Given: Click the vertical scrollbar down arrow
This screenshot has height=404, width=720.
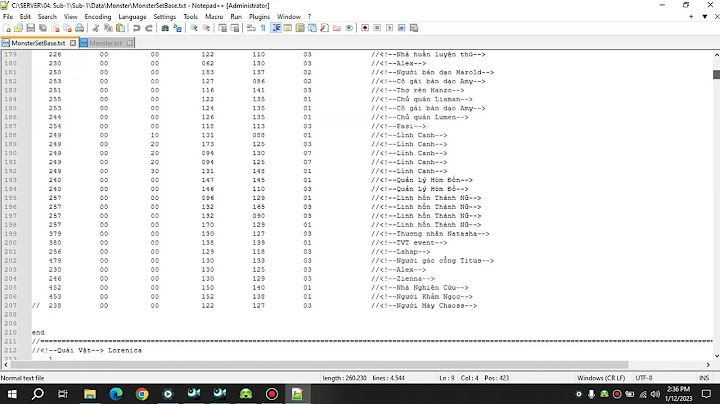Looking at the screenshot, I should tap(716, 356).
